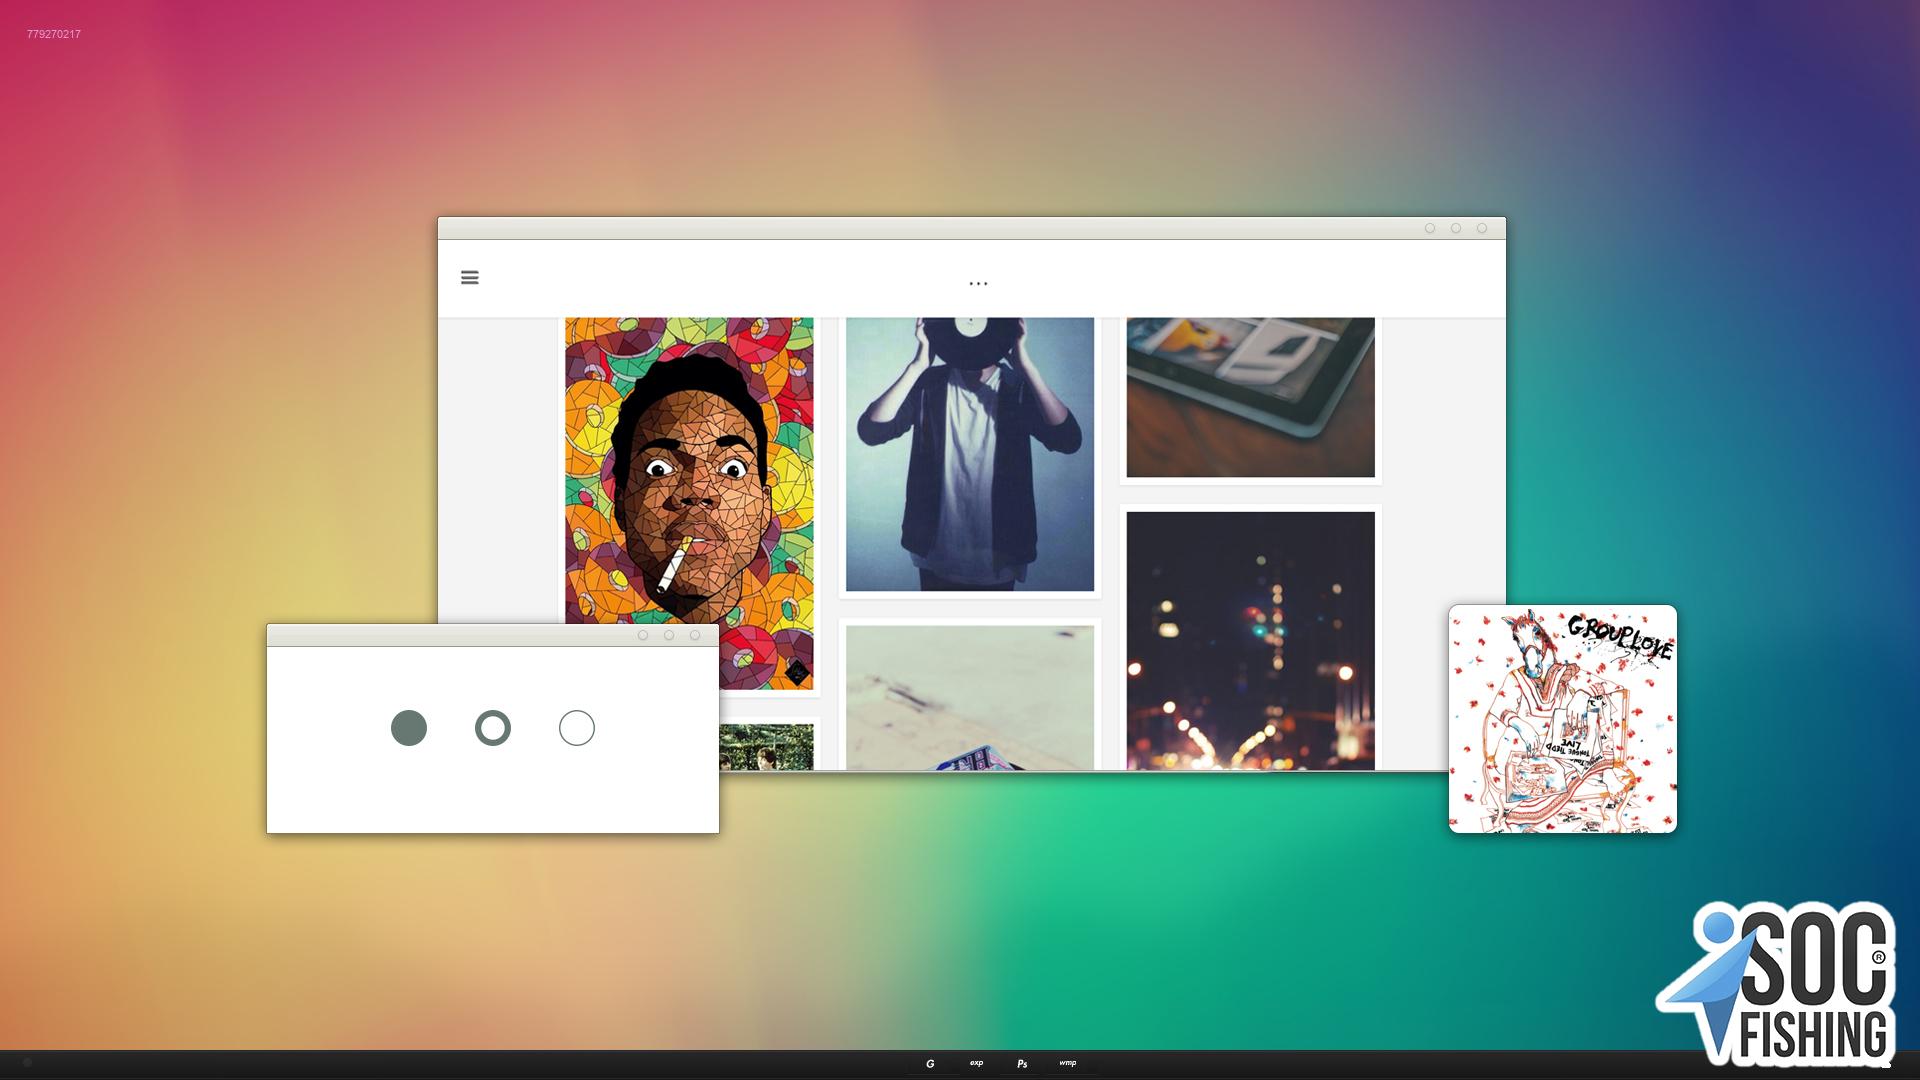
Task: Click the Grouplove album cover widget
Action: pos(1562,718)
